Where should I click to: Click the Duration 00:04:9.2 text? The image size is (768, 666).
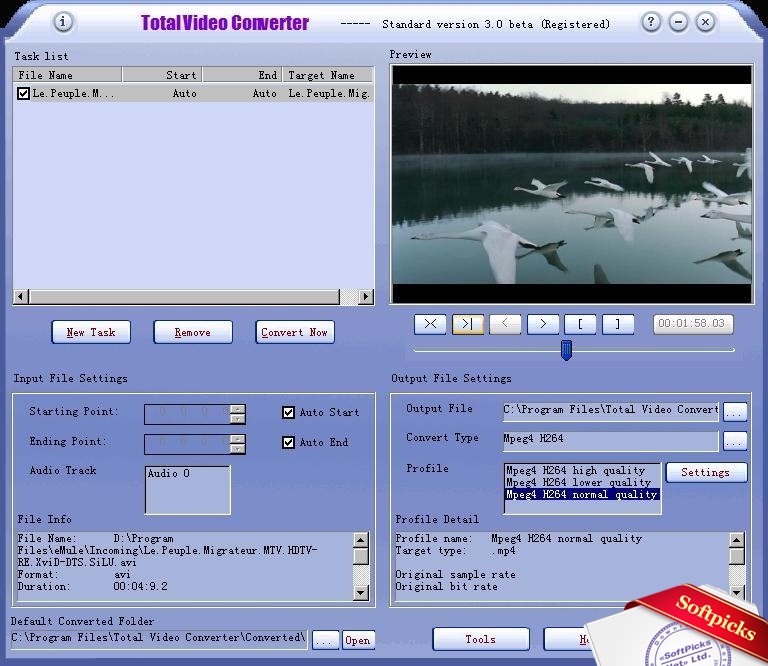tap(92, 587)
